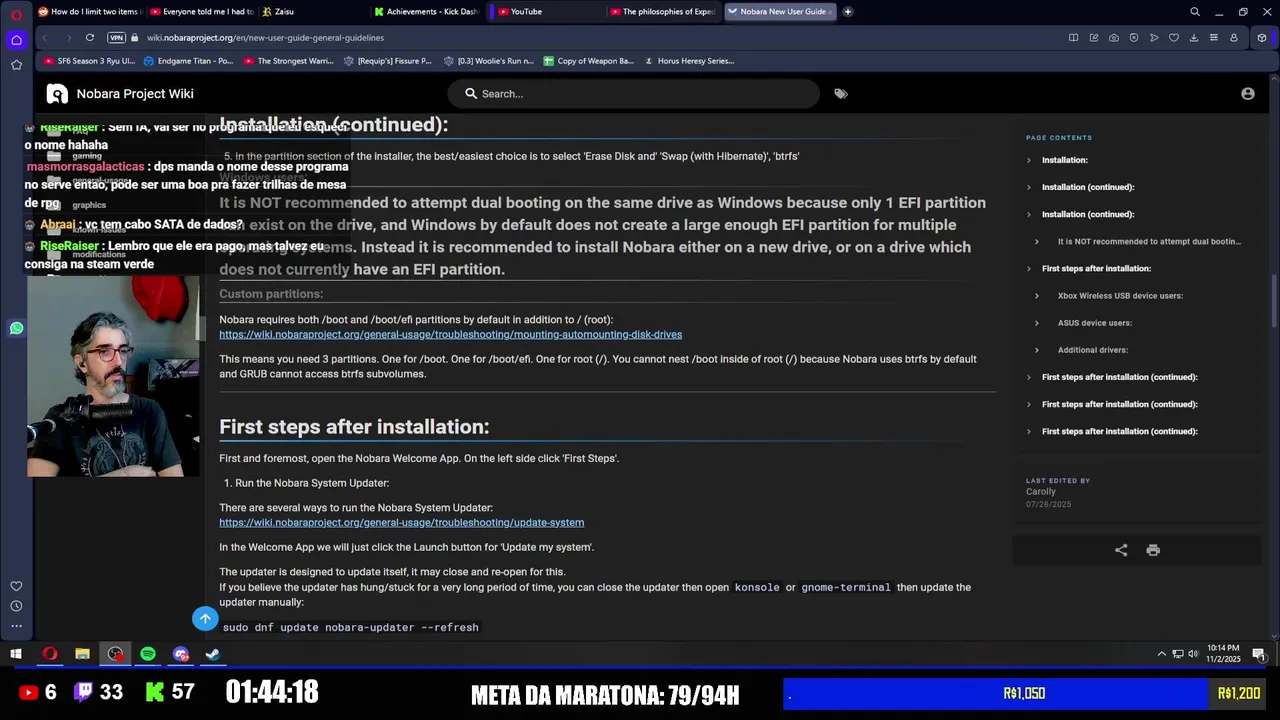Expand 'Additional drivers:' contents entry

[x=1092, y=350]
